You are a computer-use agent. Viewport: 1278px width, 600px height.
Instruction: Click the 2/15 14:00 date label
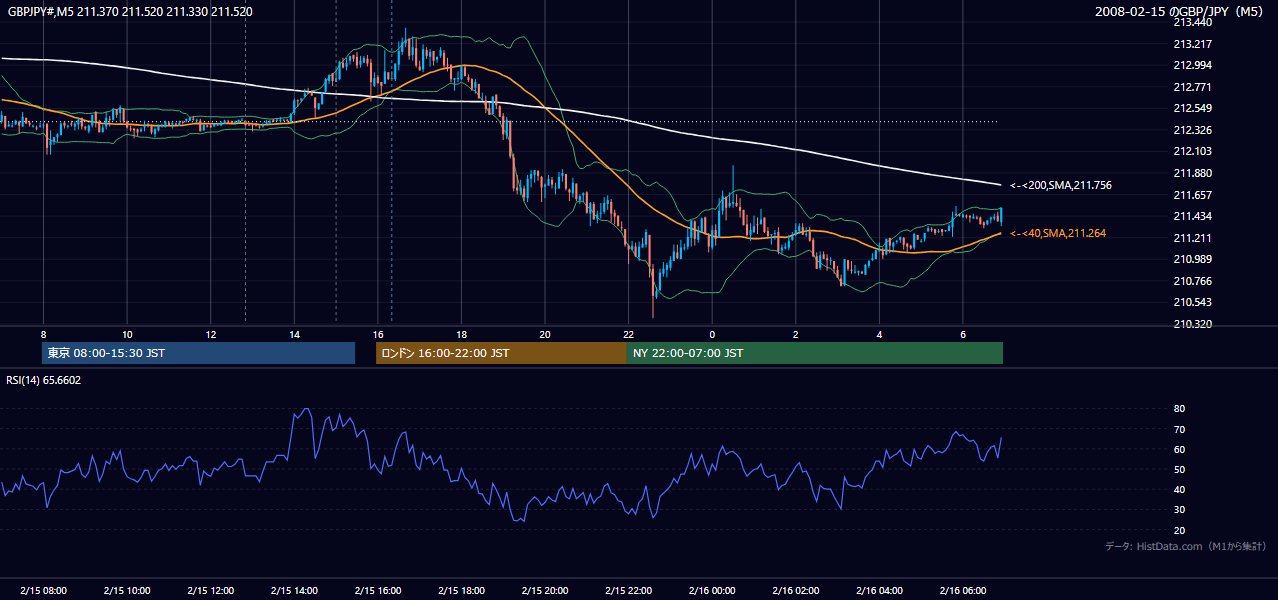(x=294, y=590)
